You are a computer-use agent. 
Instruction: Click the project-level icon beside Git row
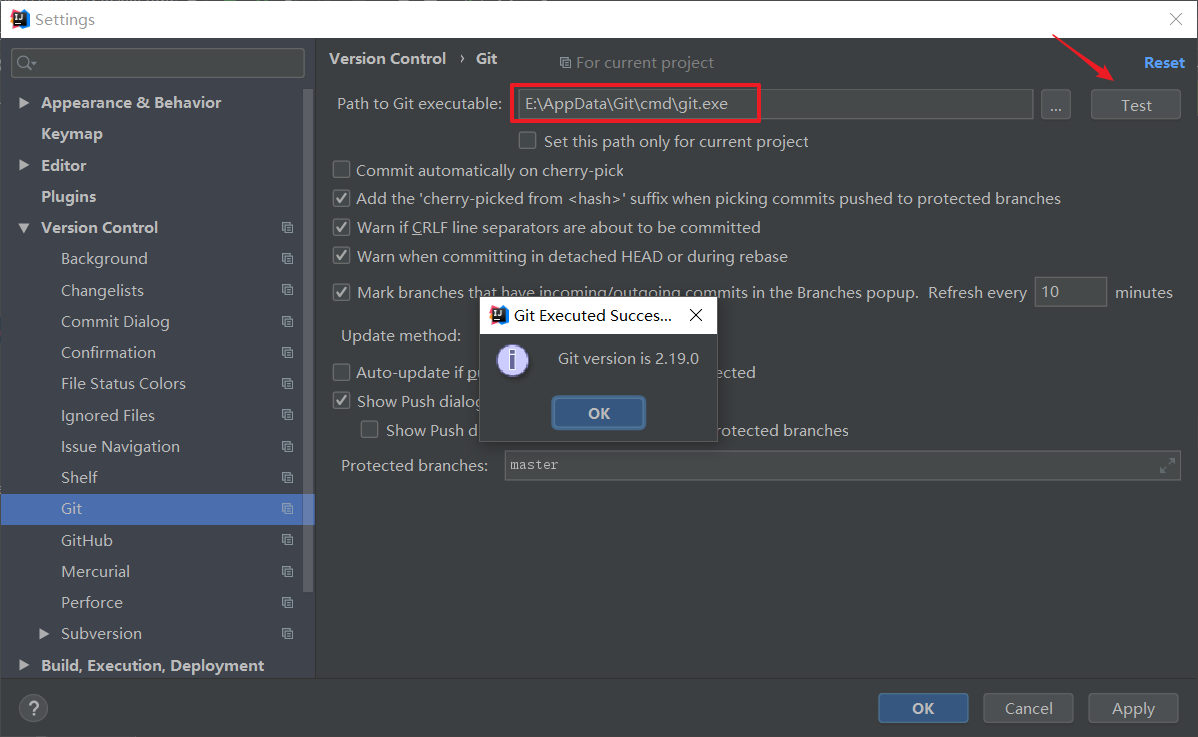click(287, 509)
